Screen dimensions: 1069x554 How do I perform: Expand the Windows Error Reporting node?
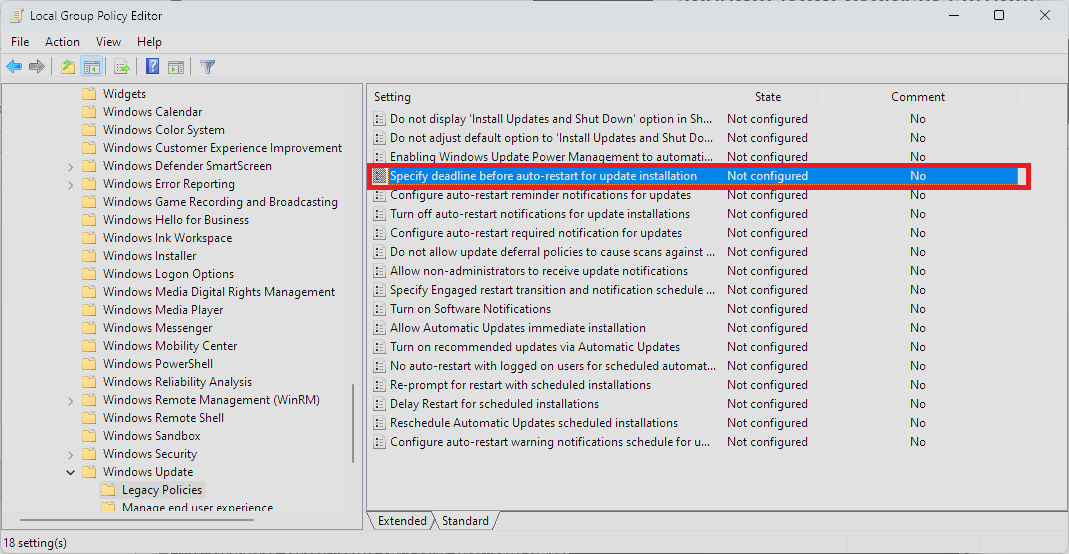(70, 184)
